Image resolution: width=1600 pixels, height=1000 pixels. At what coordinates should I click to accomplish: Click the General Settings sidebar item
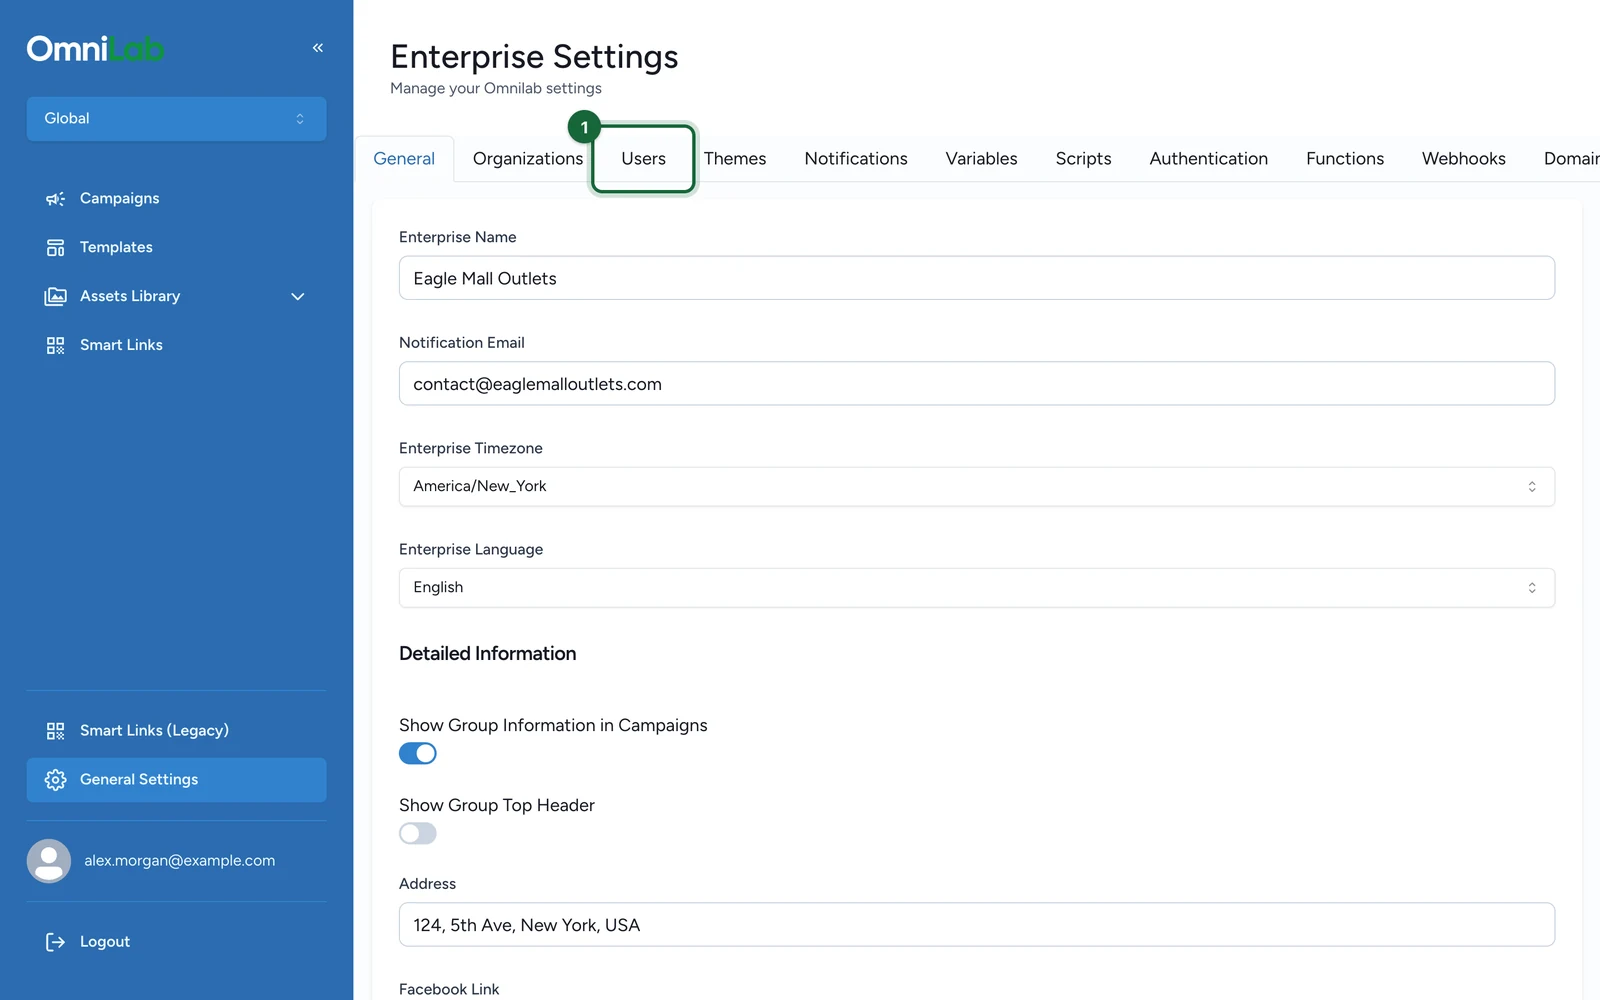(x=176, y=780)
